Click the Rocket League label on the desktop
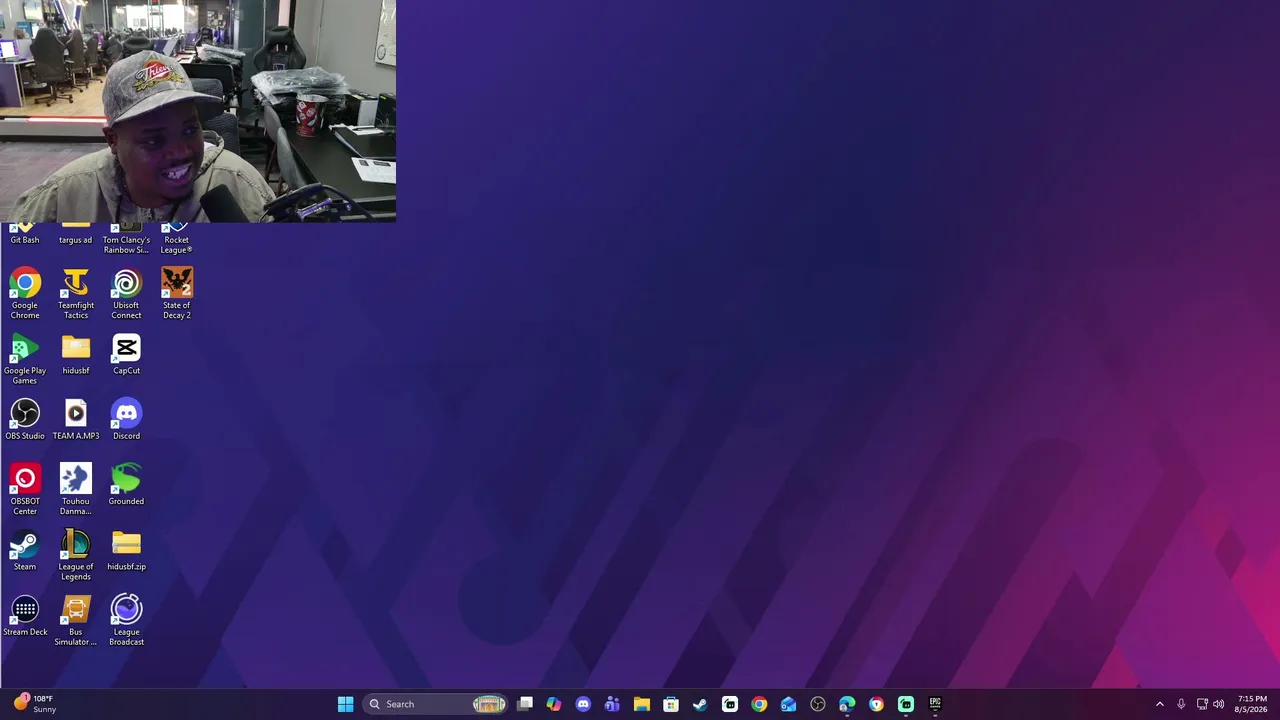1280x720 pixels. (x=177, y=245)
